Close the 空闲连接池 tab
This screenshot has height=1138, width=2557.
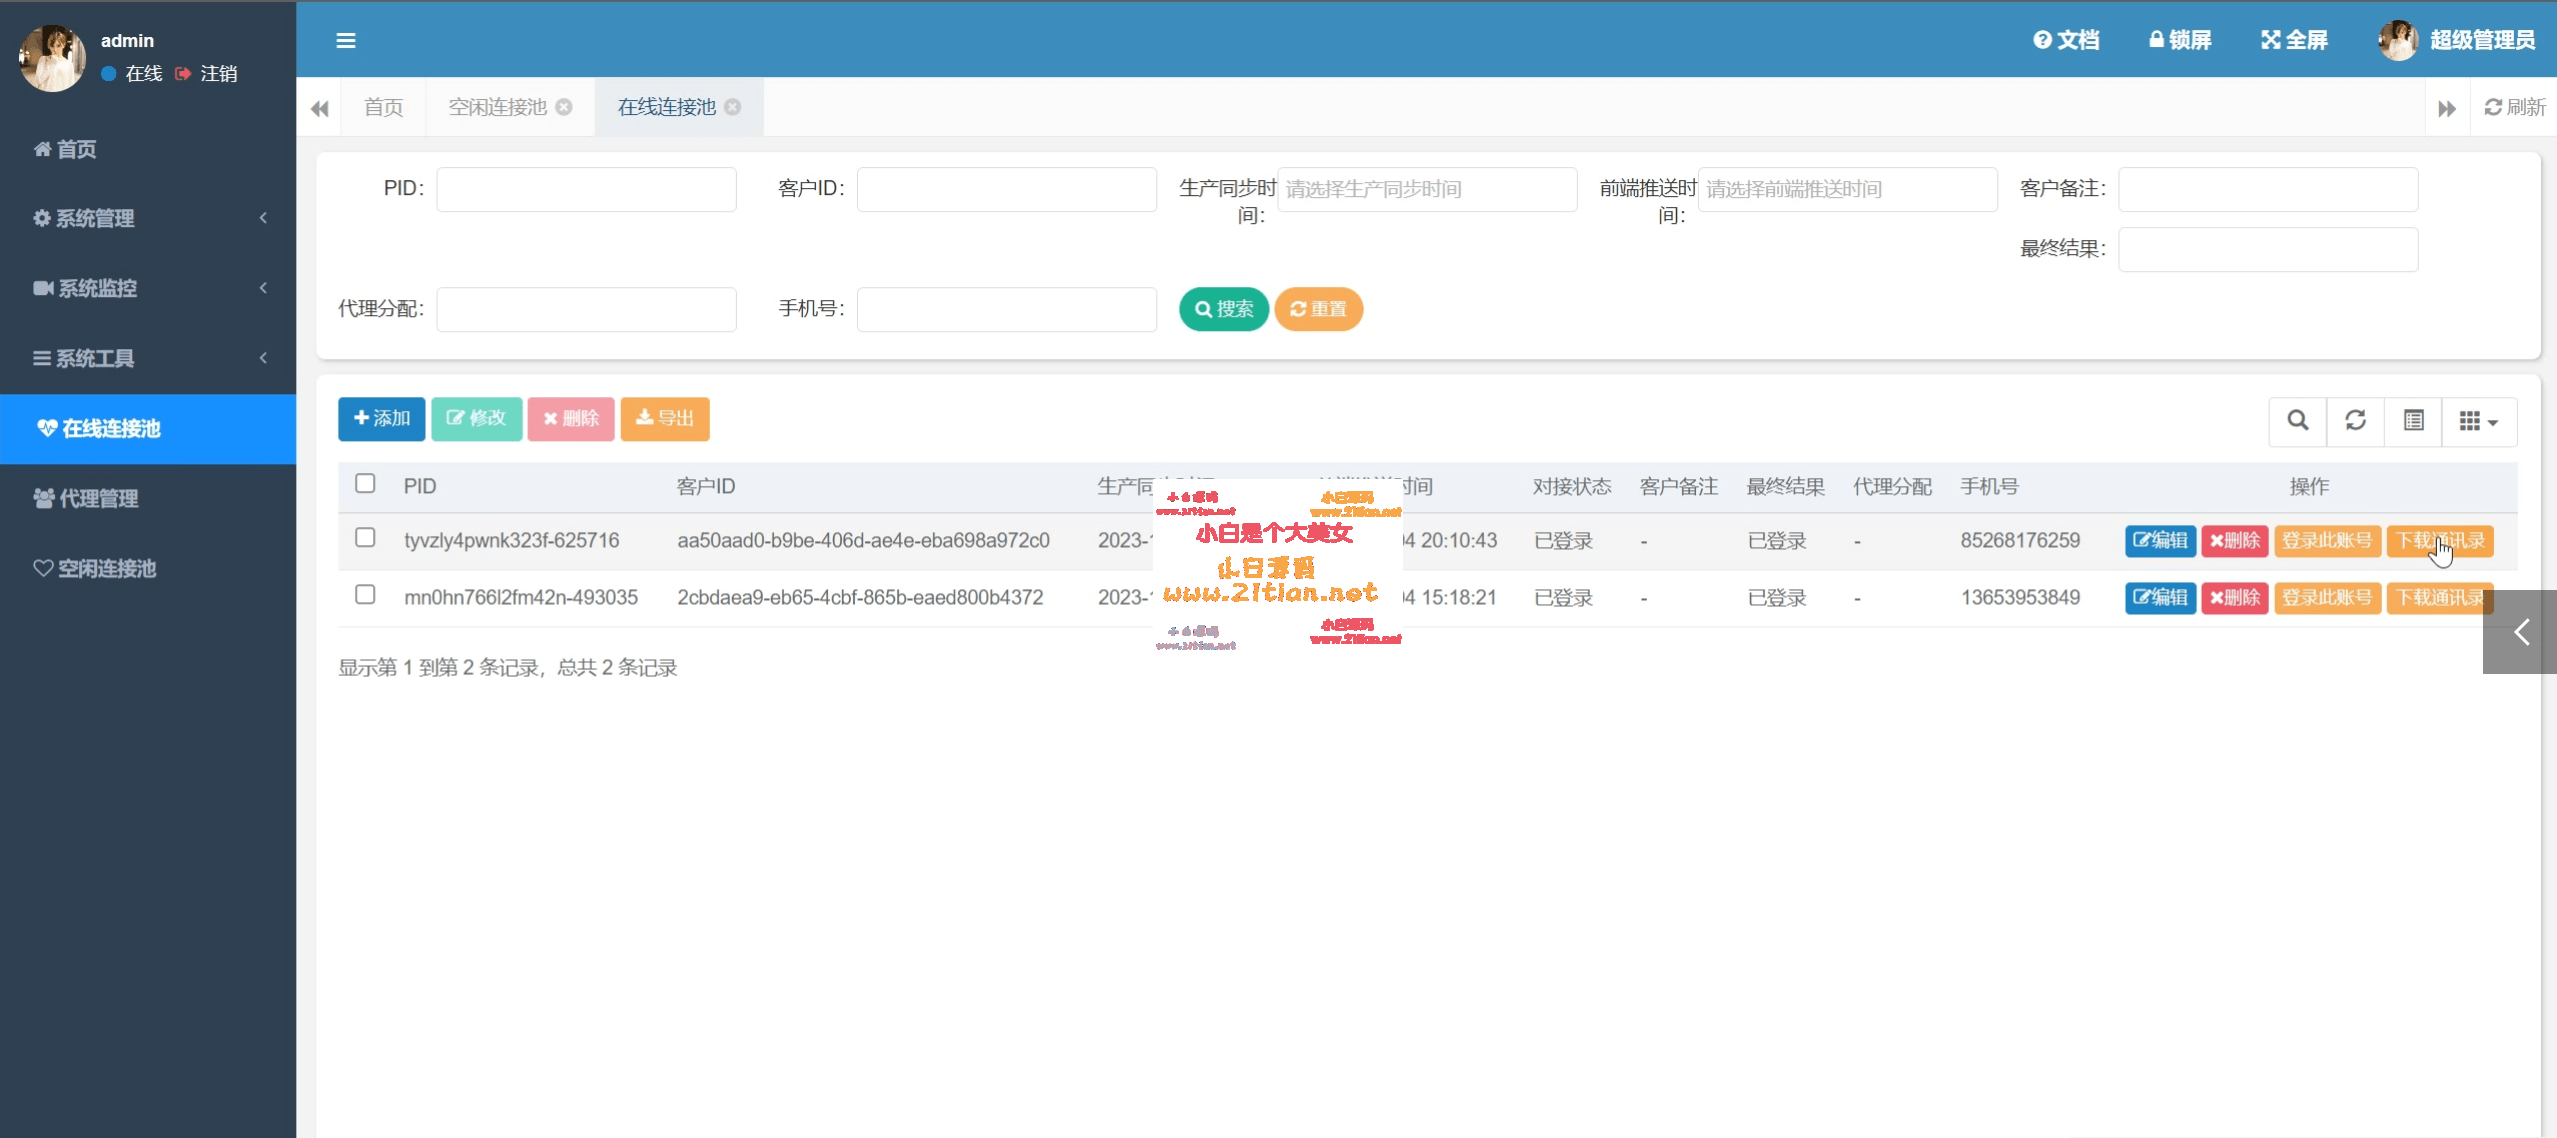pyautogui.click(x=564, y=107)
